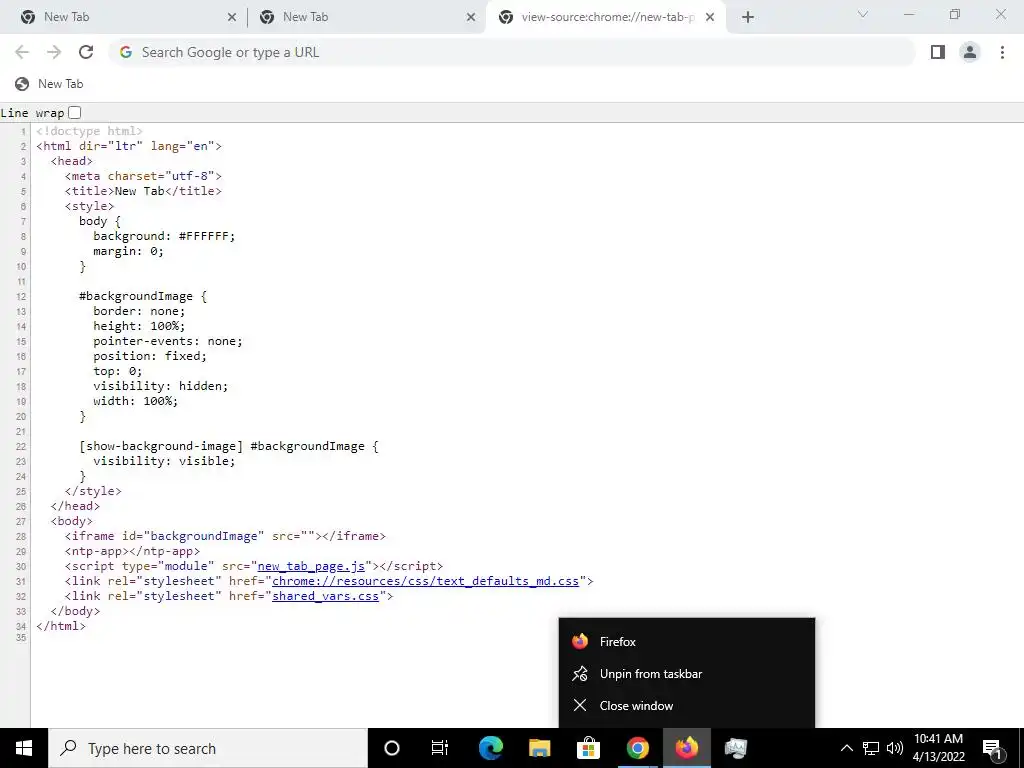The width and height of the screenshot is (1024, 768).
Task: Click the doctype html line
Action: tap(89, 131)
